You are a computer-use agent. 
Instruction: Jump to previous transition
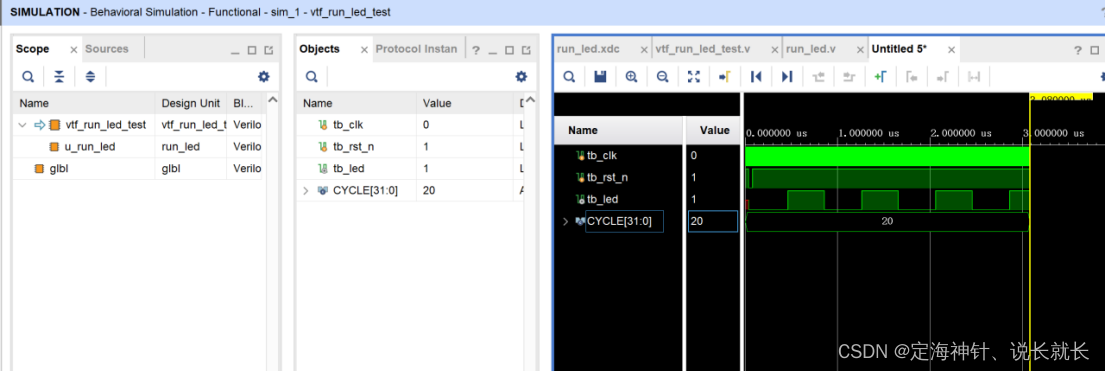click(x=818, y=77)
